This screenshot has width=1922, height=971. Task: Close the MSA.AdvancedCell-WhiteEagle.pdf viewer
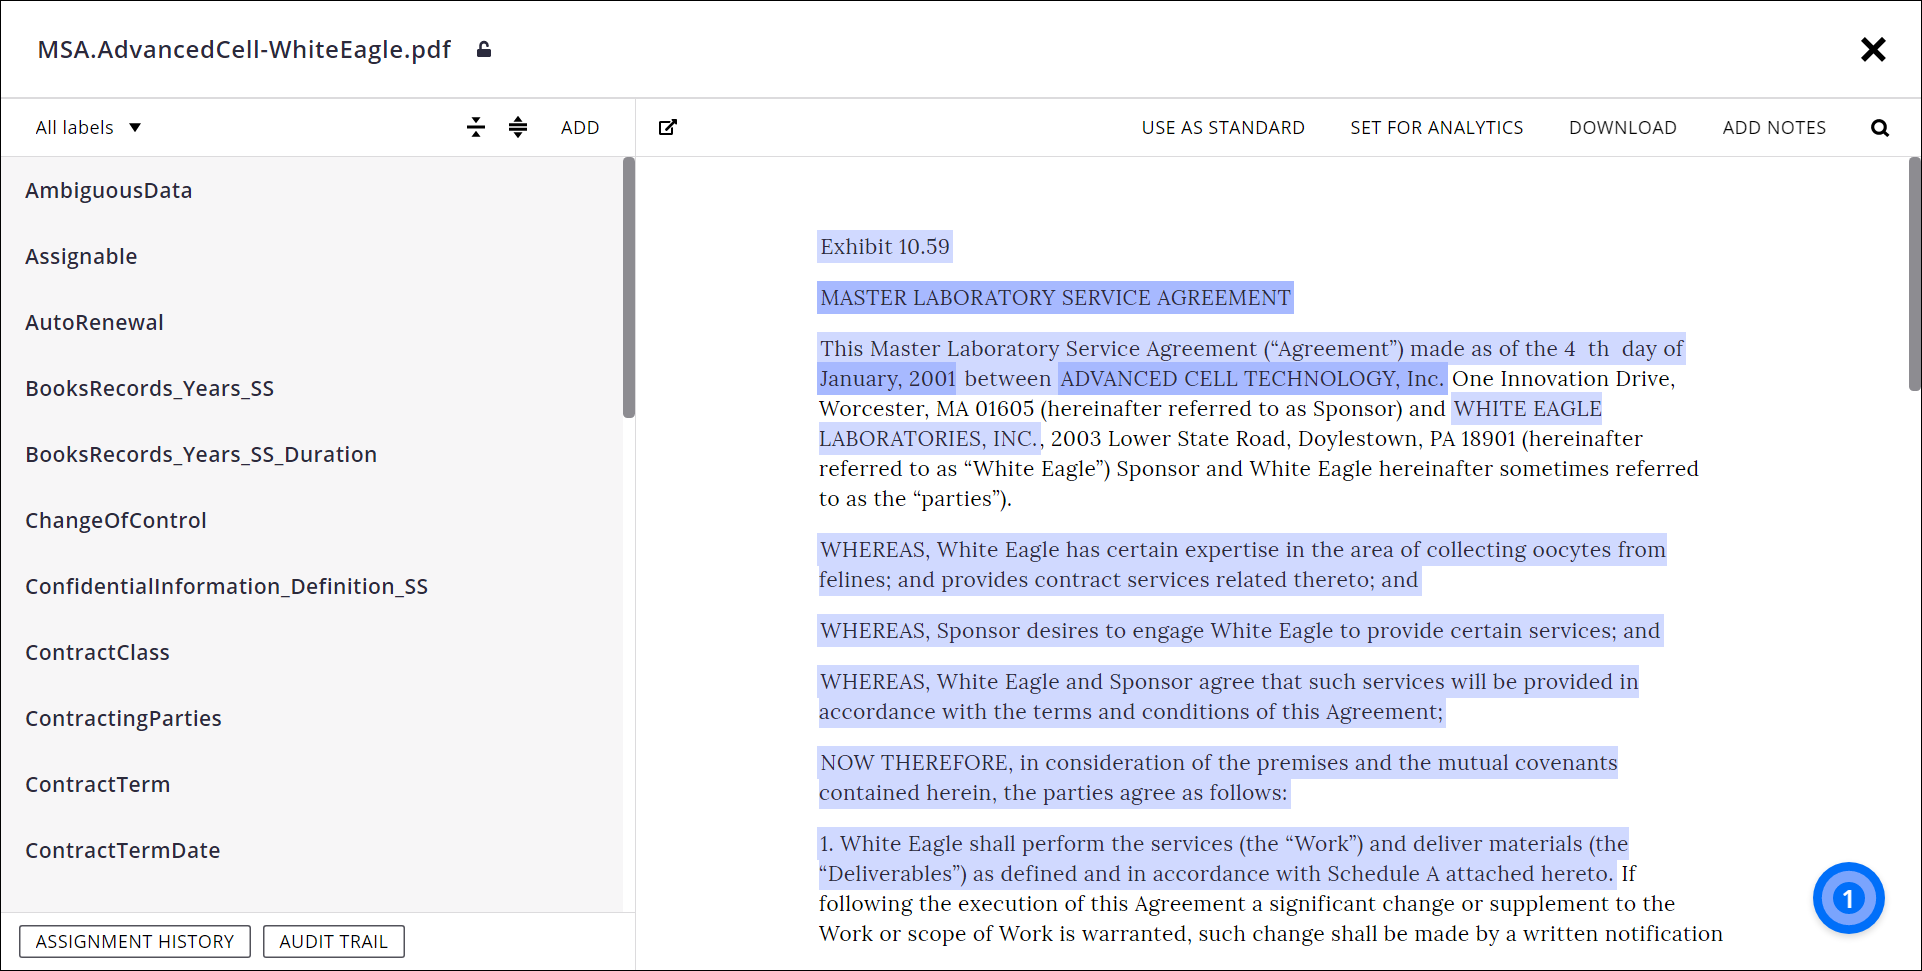(1874, 49)
